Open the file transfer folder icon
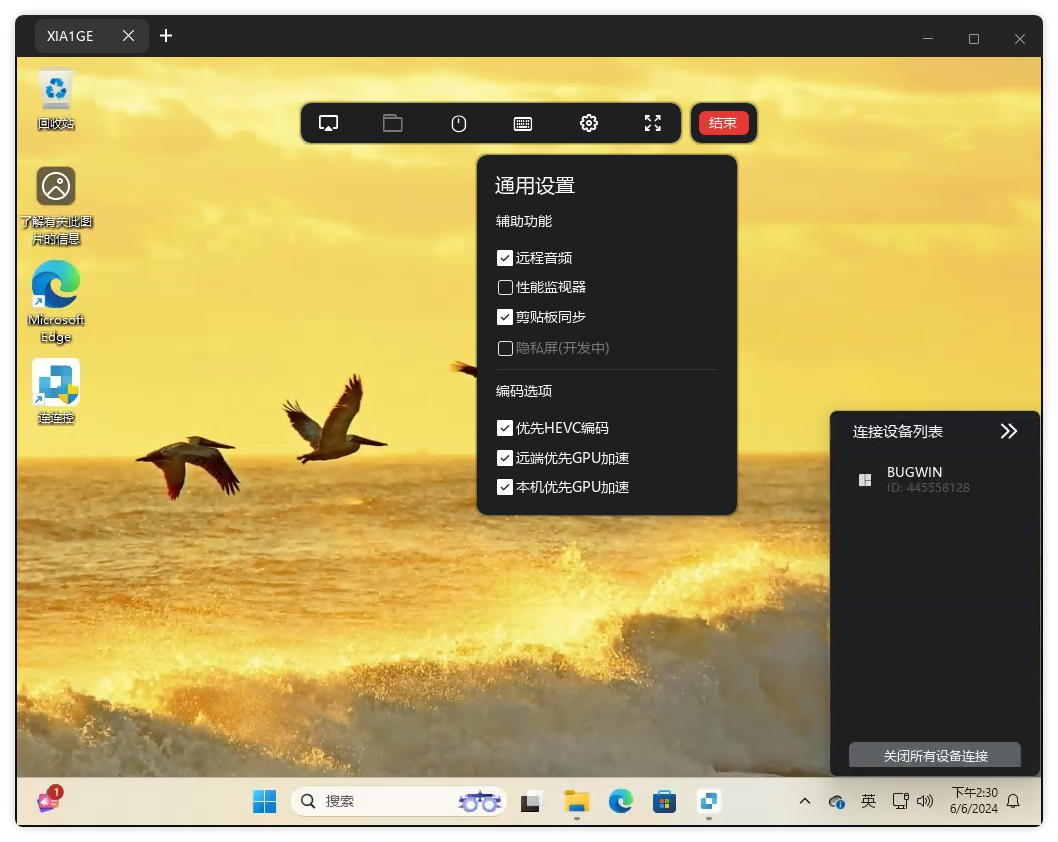 pyautogui.click(x=393, y=123)
